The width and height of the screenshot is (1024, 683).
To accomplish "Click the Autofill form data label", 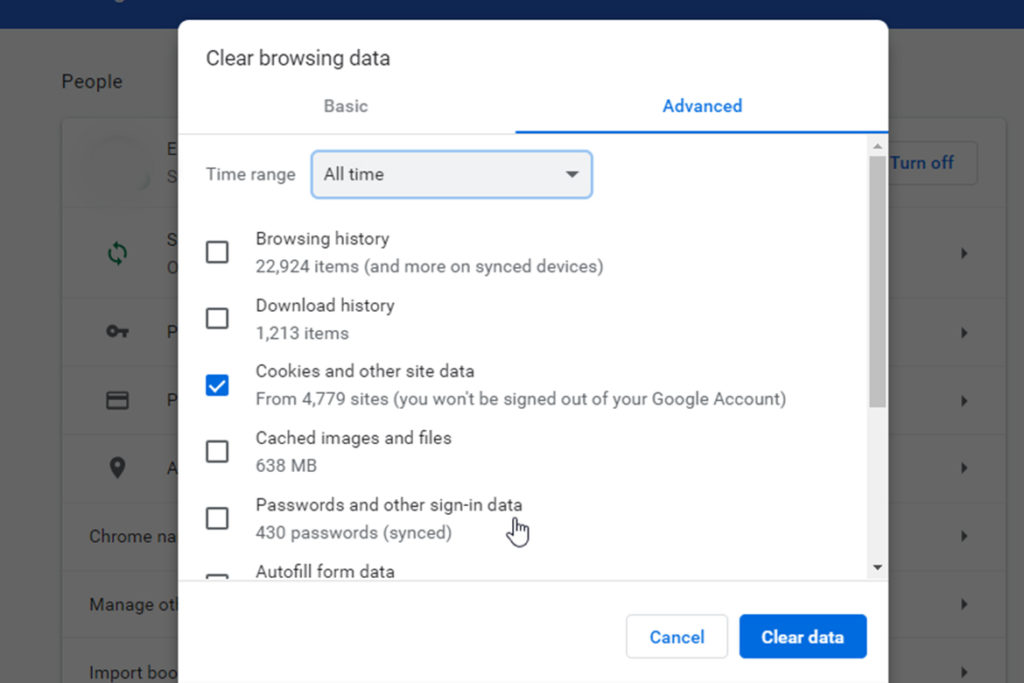I will click(x=325, y=571).
